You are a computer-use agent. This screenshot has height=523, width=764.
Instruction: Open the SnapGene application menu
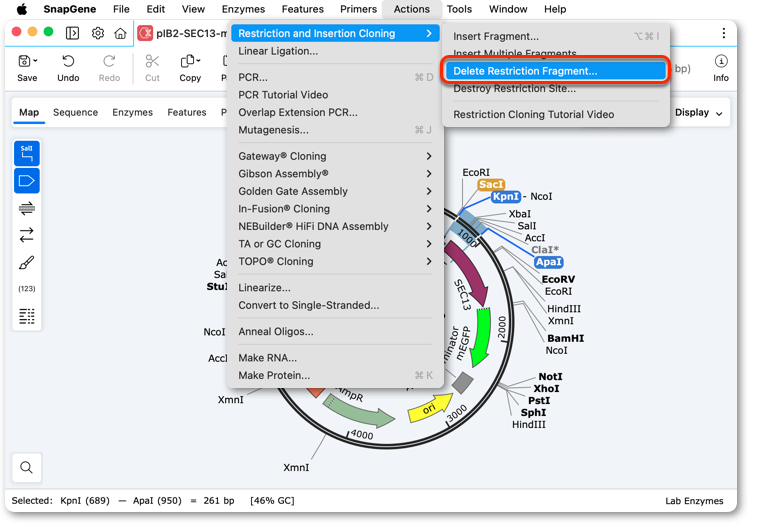(x=70, y=9)
